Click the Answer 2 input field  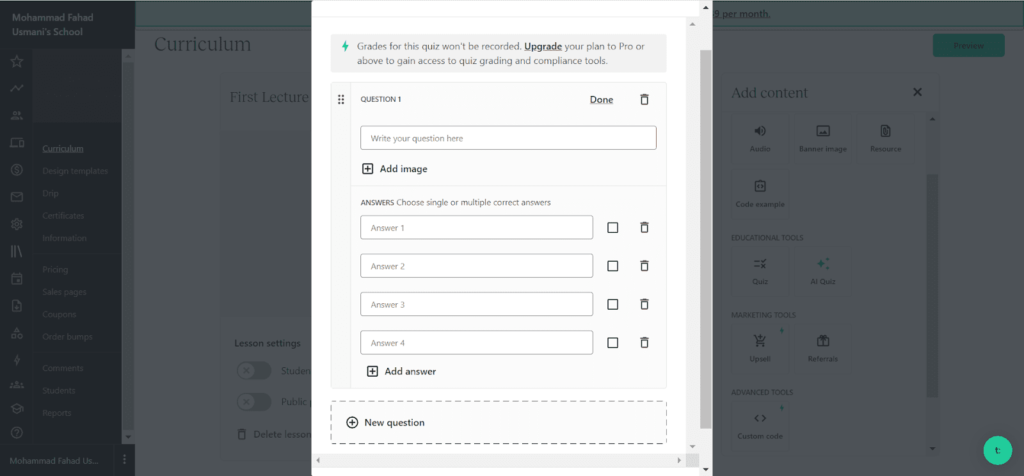477,266
